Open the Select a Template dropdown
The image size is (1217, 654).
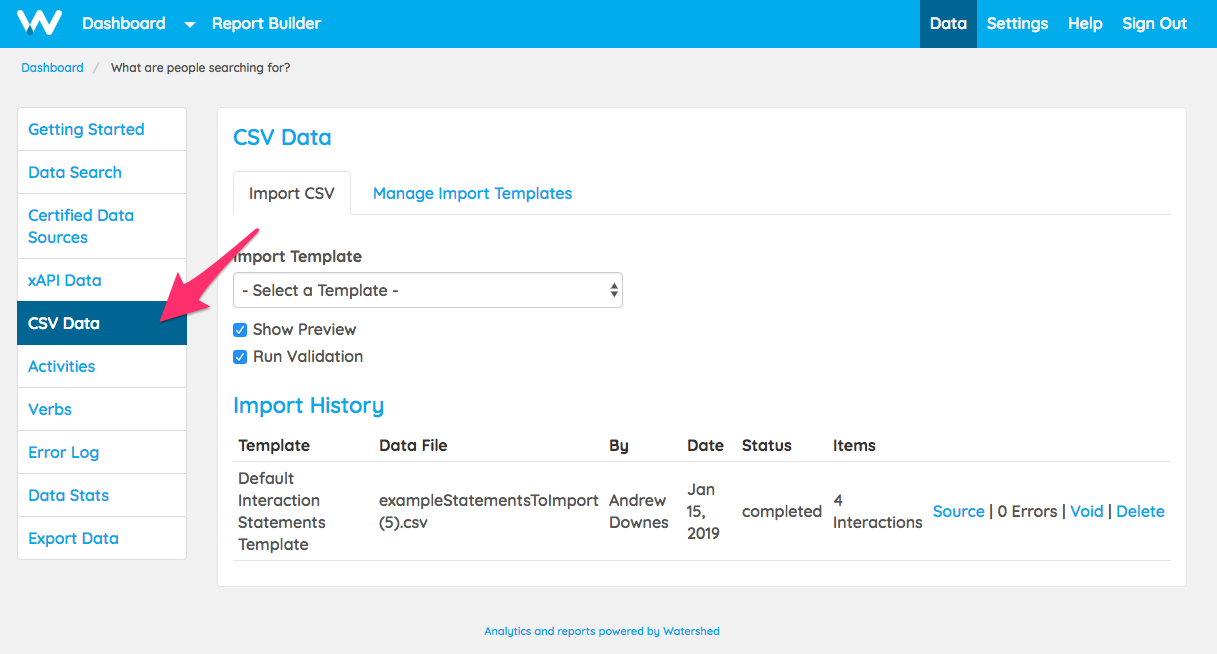tap(427, 290)
